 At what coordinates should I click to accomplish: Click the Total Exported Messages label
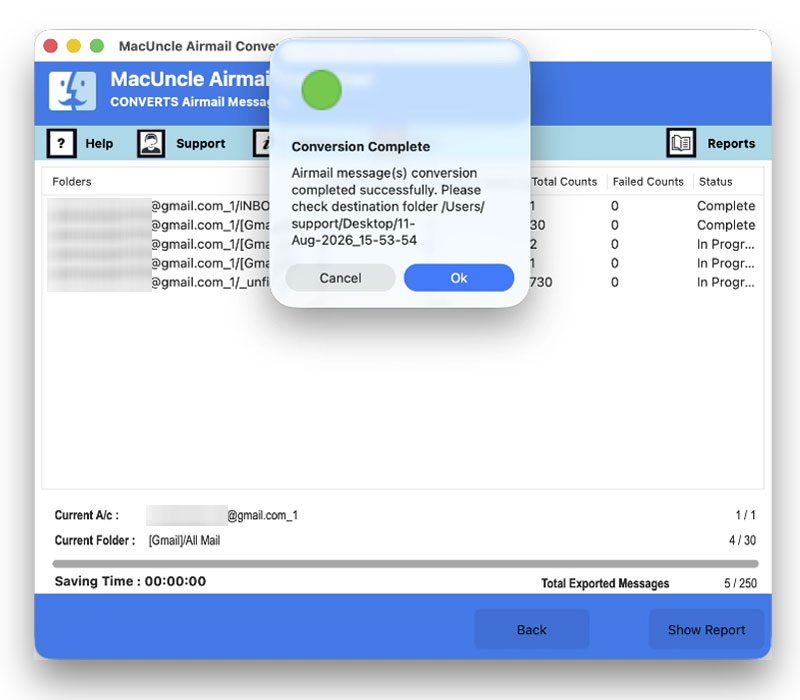tap(605, 583)
